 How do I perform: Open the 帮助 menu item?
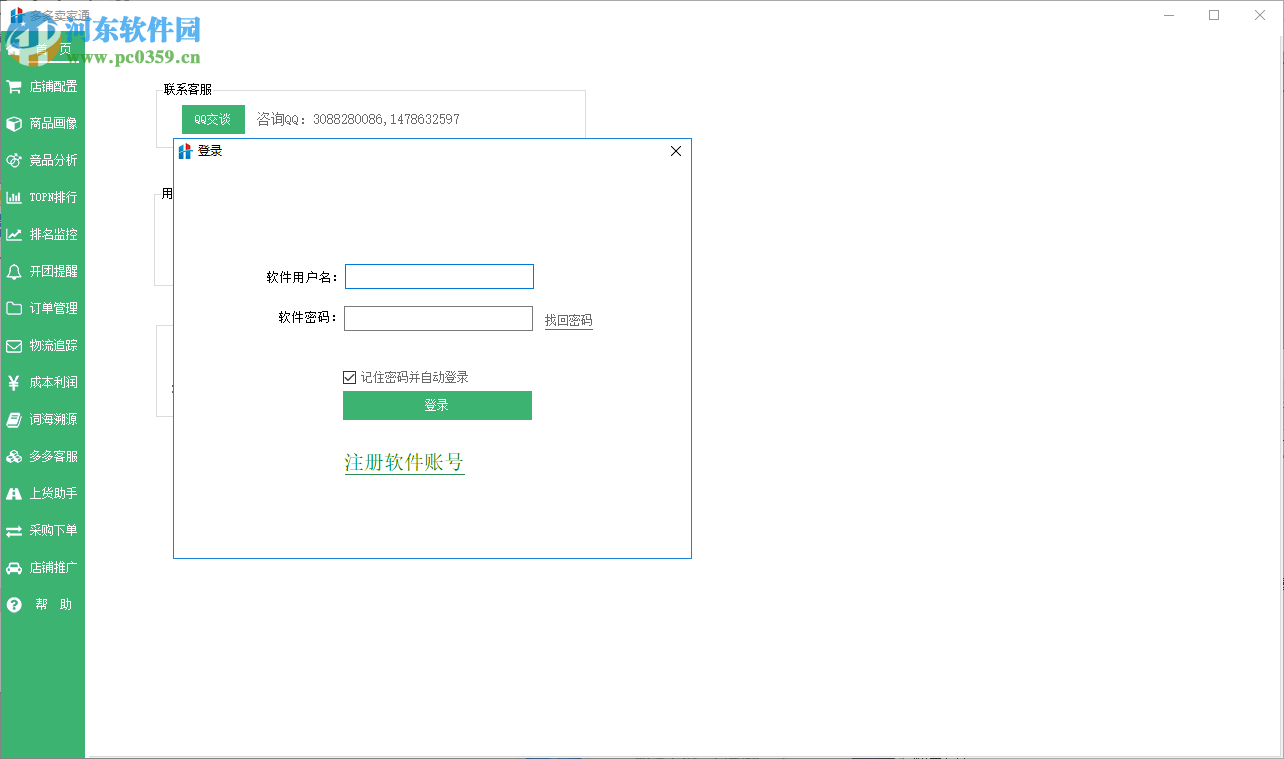coord(42,604)
